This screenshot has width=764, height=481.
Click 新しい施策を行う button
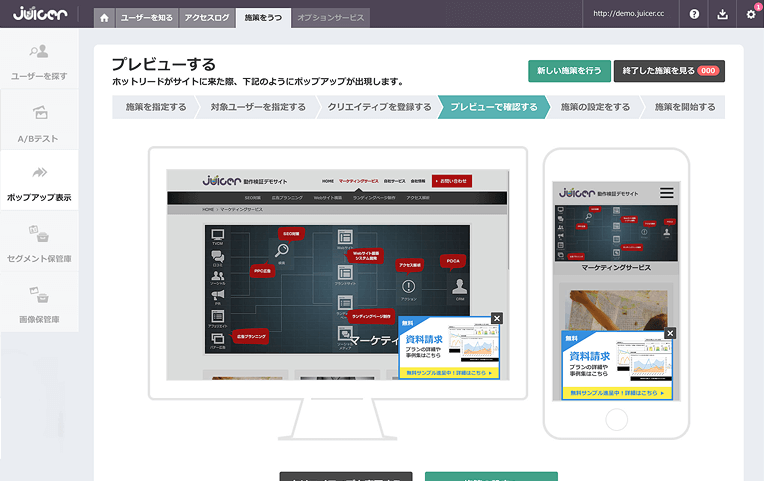[568, 71]
